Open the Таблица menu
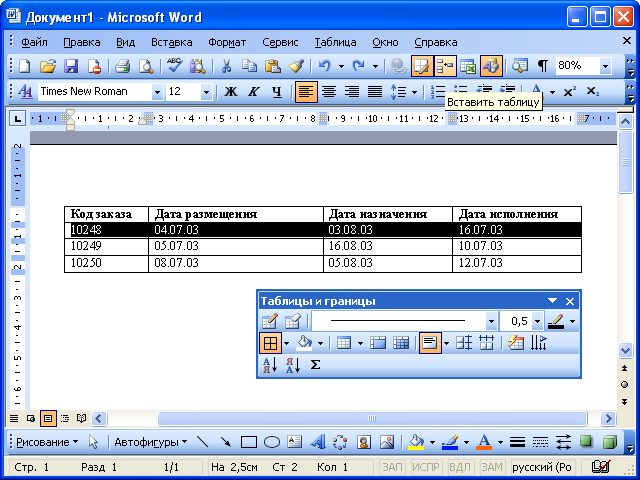This screenshot has width=640, height=480. (335, 42)
